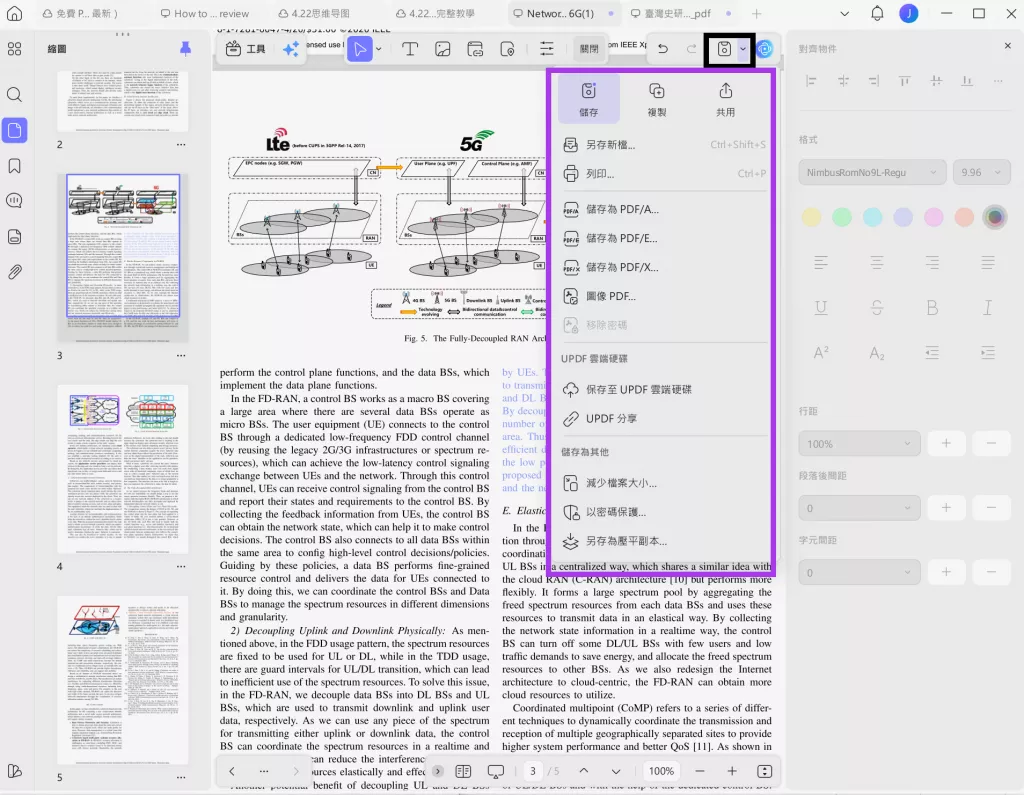Screen dimensions: 1024x795
Task: Click the page number input field
Action: (x=533, y=771)
